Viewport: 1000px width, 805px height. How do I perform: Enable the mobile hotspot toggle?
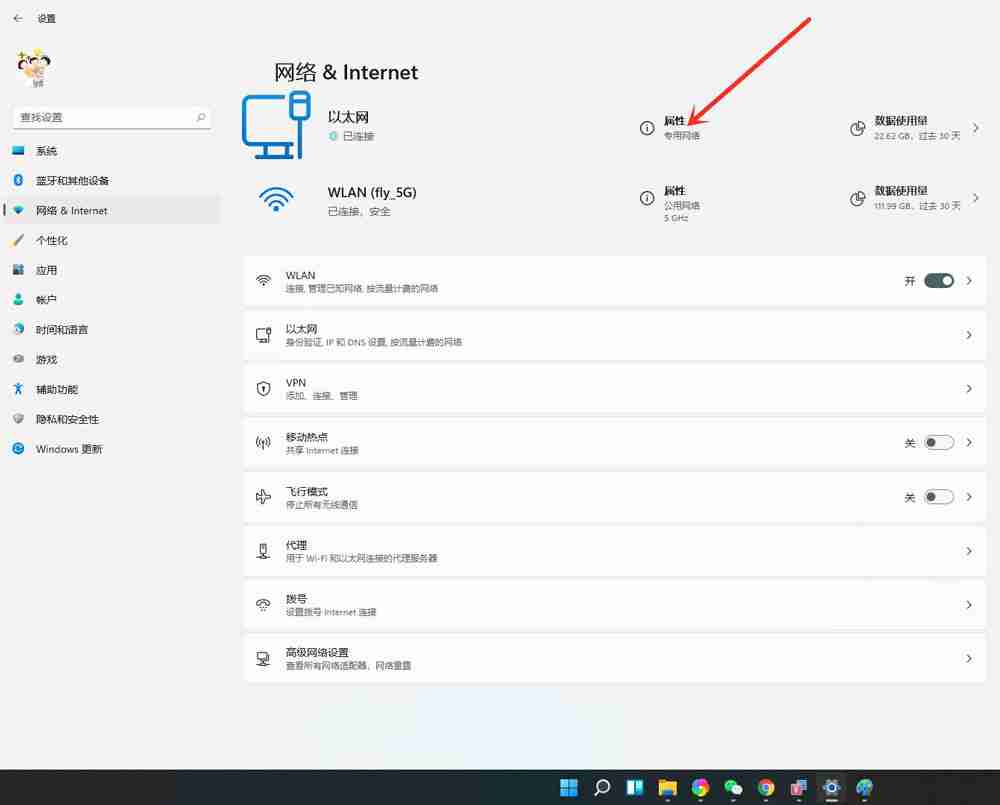point(938,442)
